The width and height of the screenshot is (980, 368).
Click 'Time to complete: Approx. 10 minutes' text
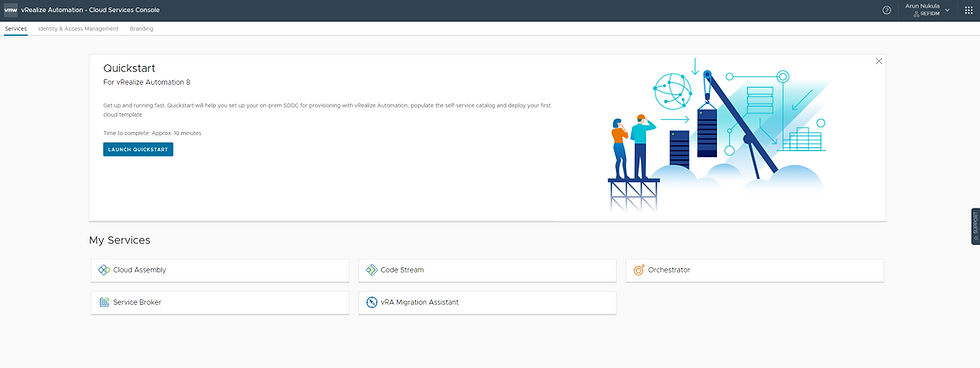point(152,133)
